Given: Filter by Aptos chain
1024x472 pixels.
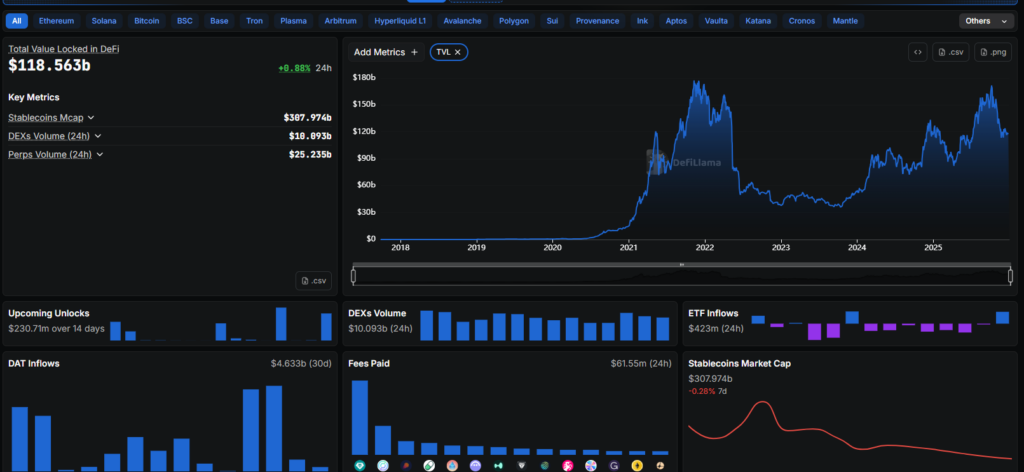Looking at the screenshot, I should click(x=677, y=21).
